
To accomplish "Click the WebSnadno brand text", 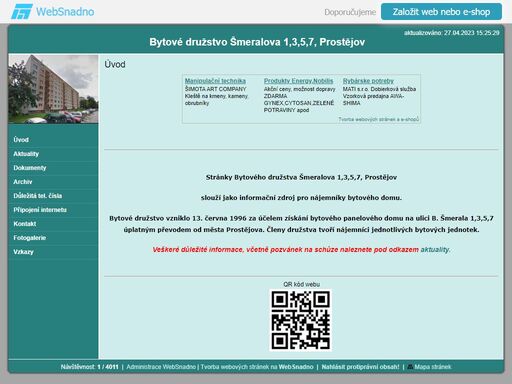I will pos(65,12).
